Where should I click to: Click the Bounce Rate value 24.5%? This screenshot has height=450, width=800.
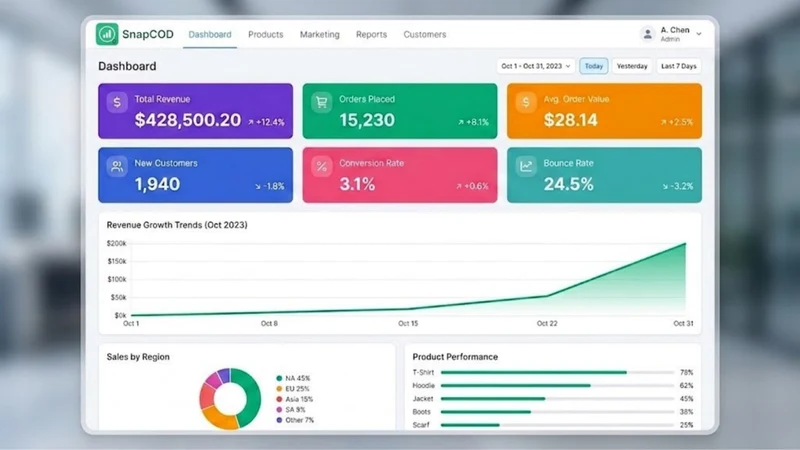tap(568, 185)
